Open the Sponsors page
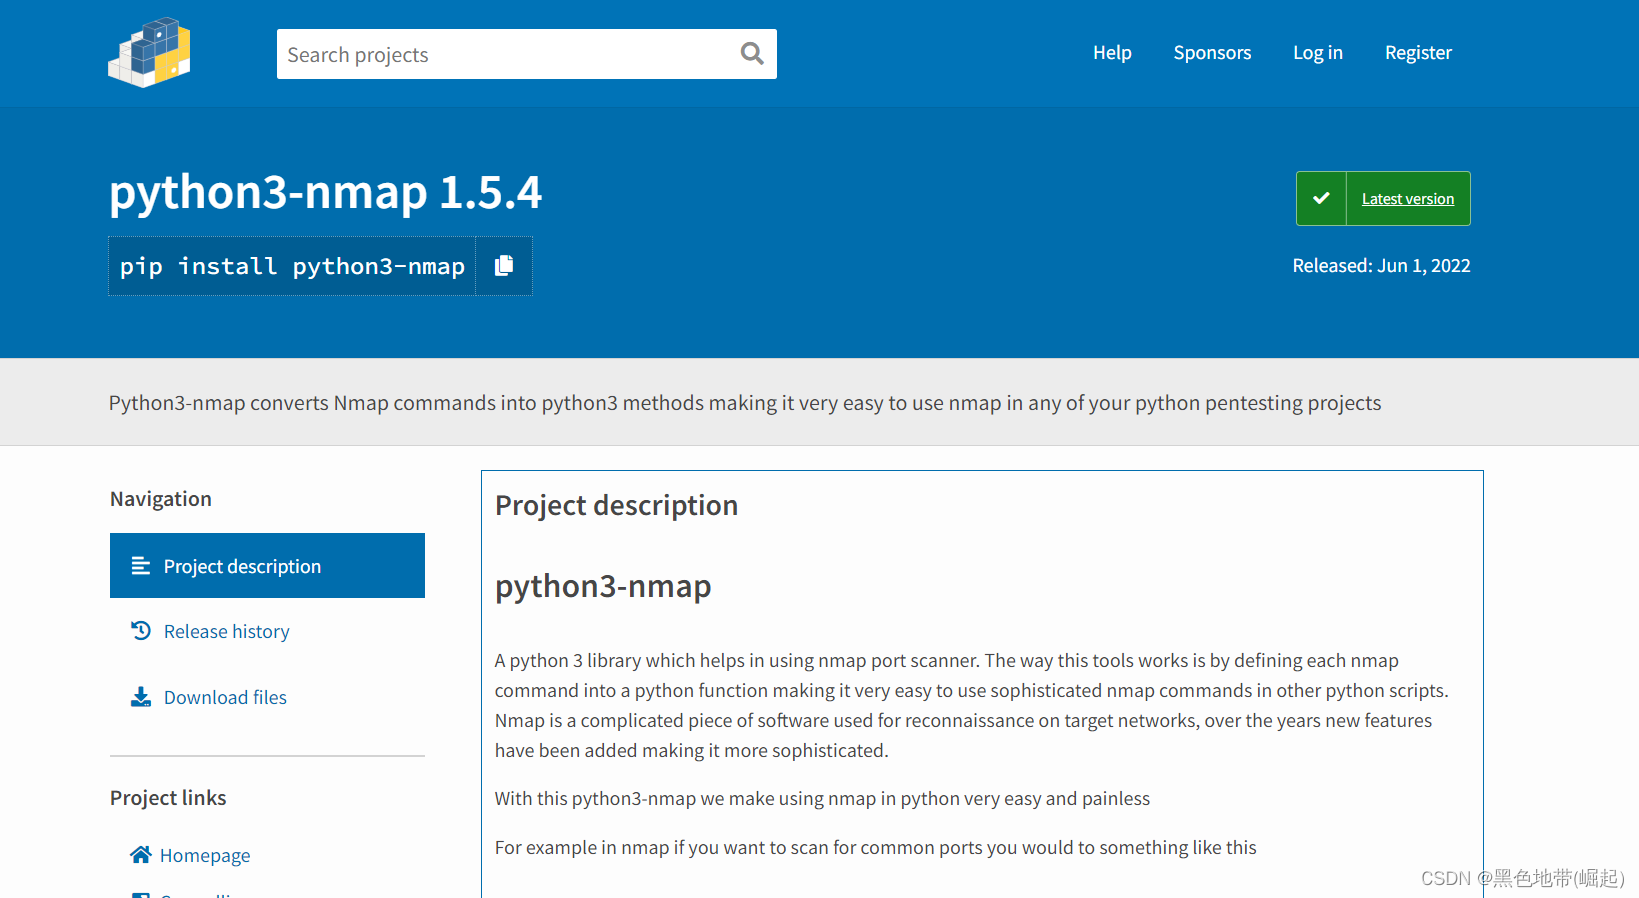The image size is (1639, 898). [x=1212, y=53]
